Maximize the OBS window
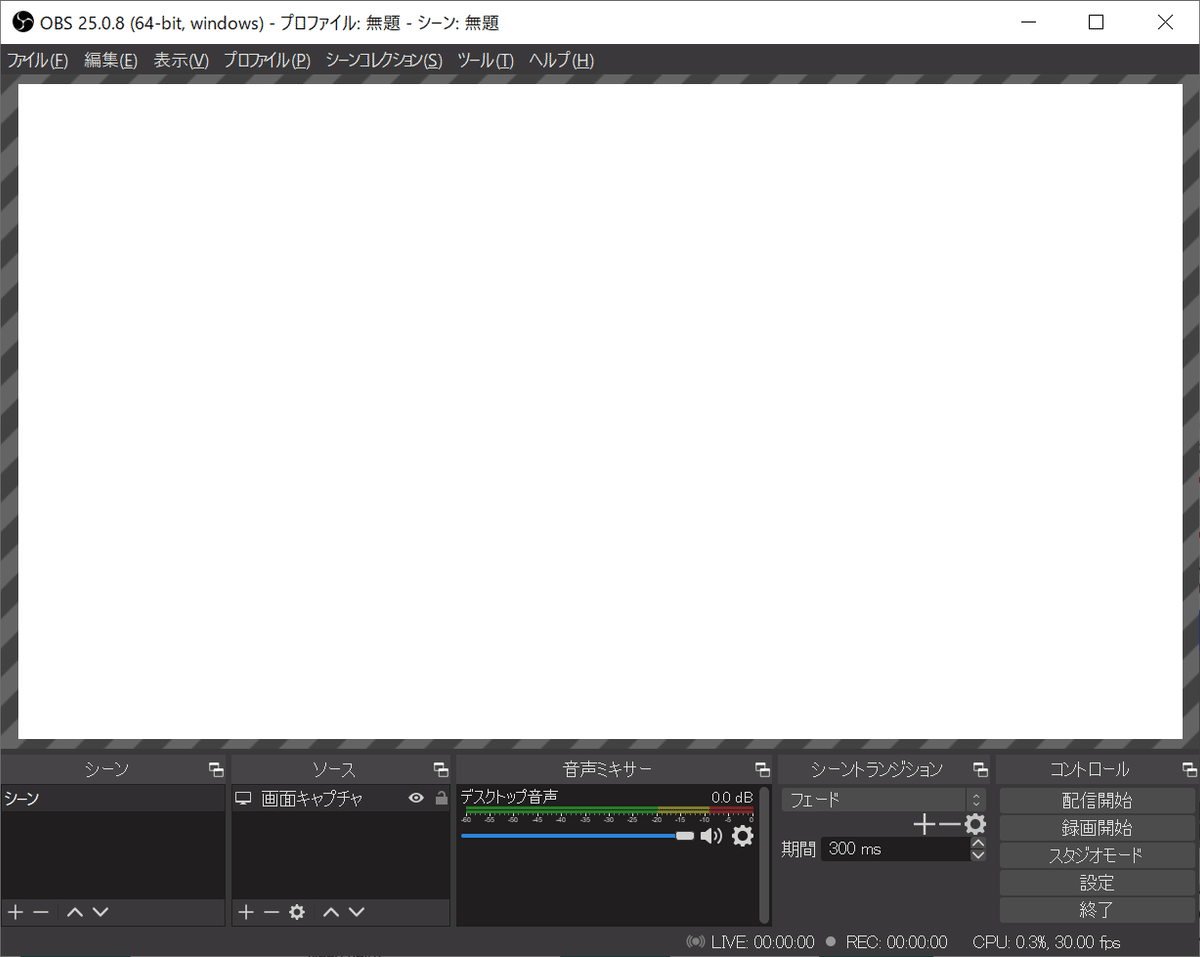This screenshot has height=957, width=1200. pyautogui.click(x=1096, y=22)
